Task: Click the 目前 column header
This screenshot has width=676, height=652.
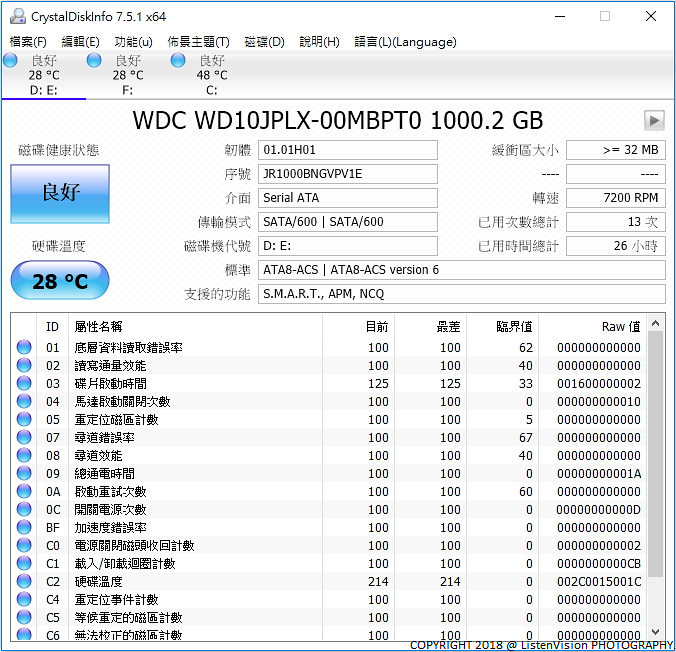Action: 359,326
